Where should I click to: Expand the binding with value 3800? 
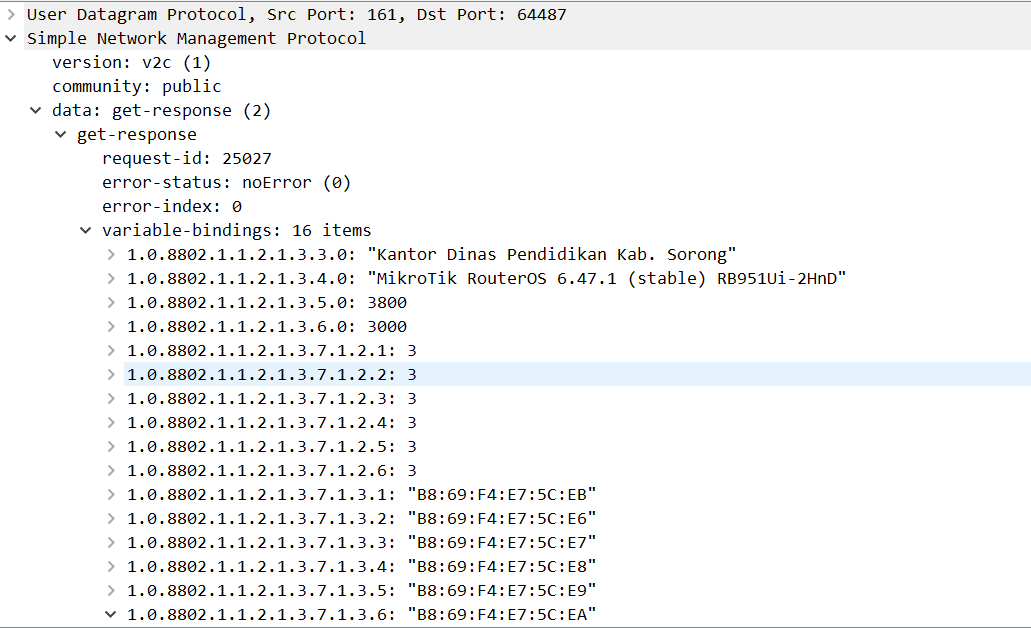click(110, 302)
